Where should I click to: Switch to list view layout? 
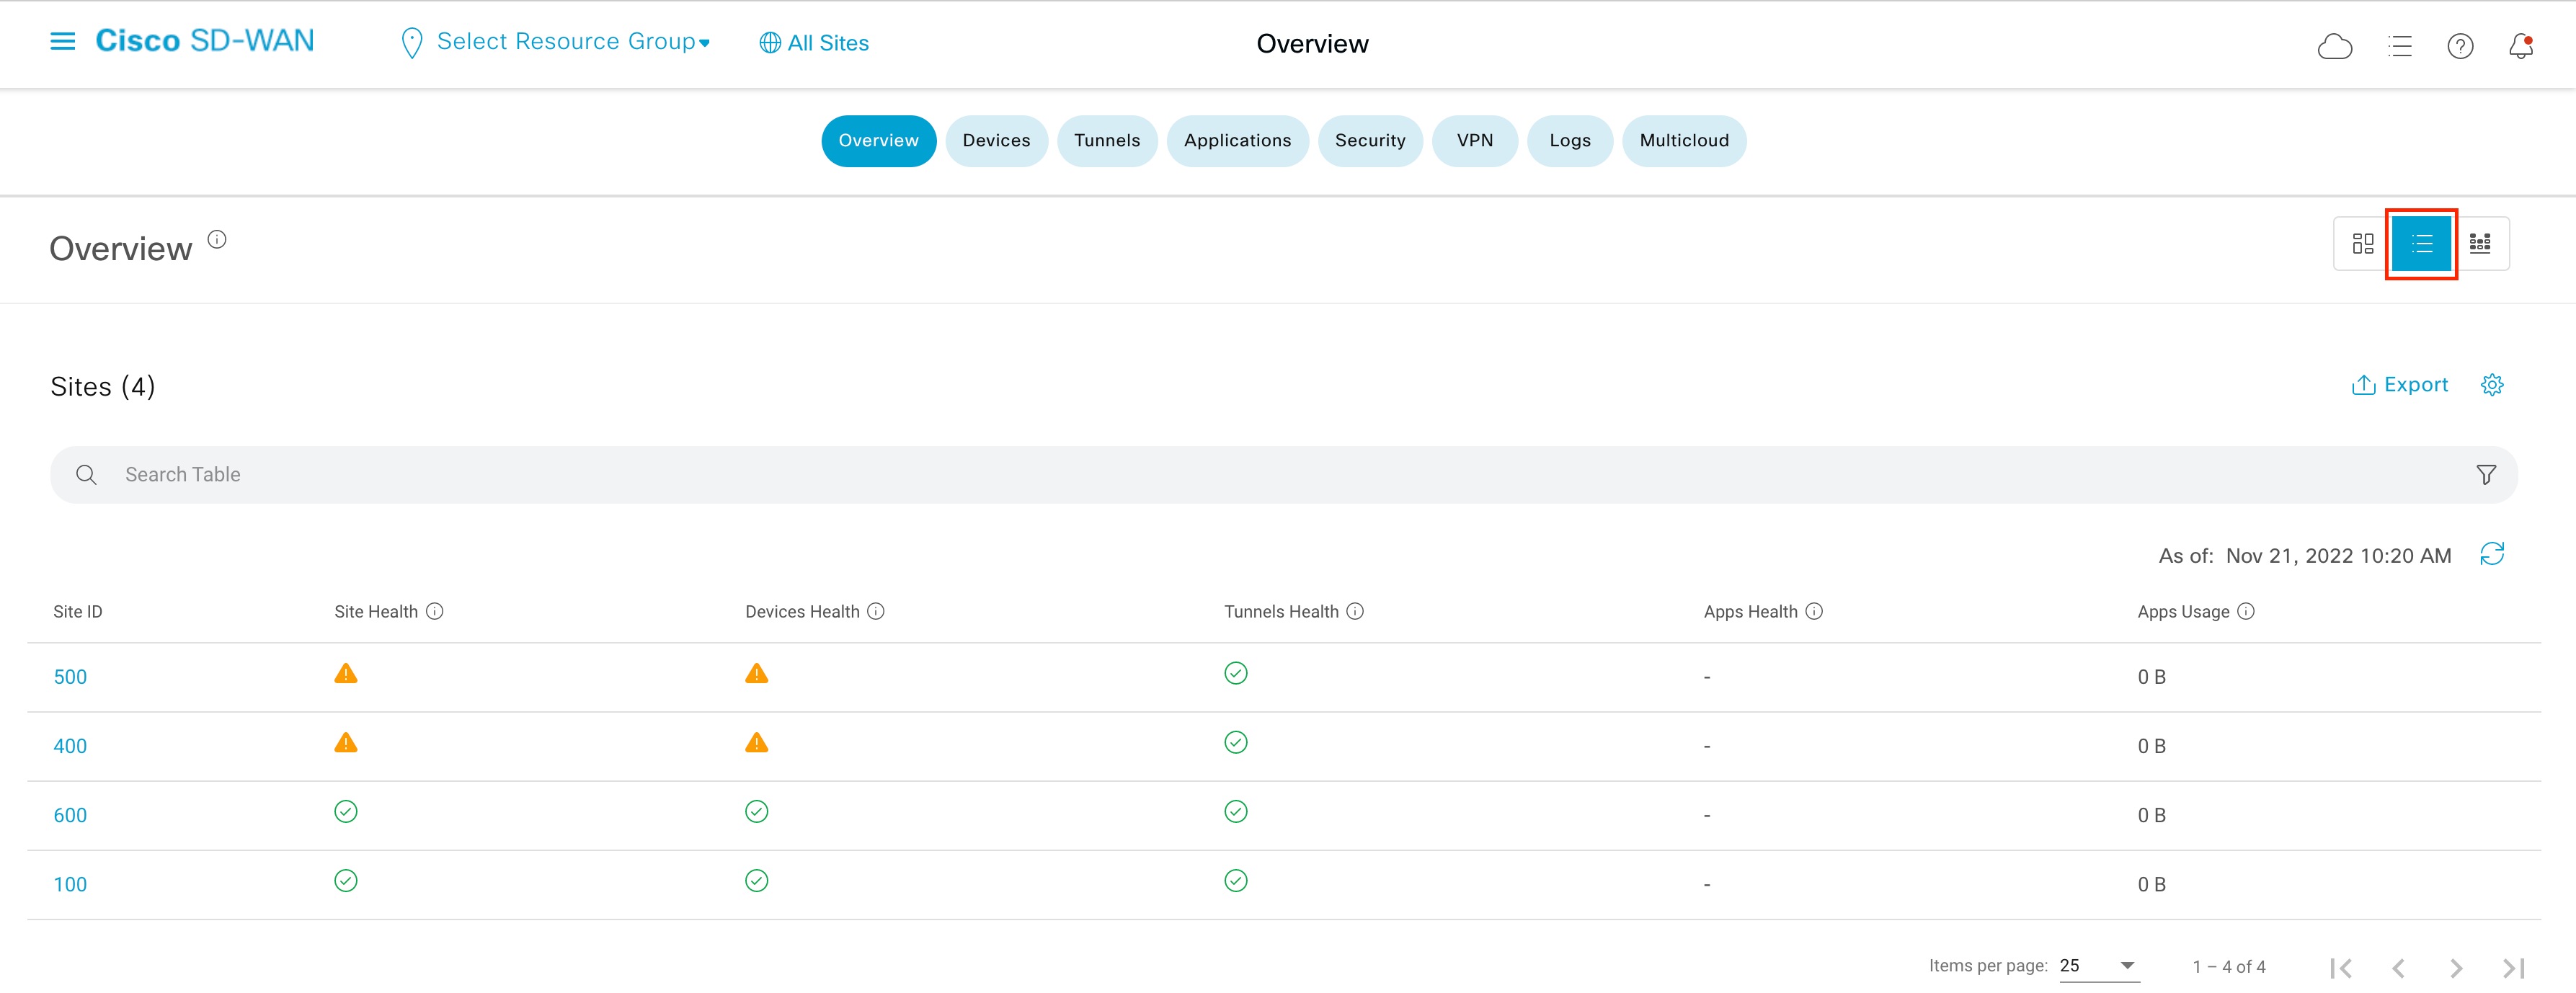click(2421, 243)
